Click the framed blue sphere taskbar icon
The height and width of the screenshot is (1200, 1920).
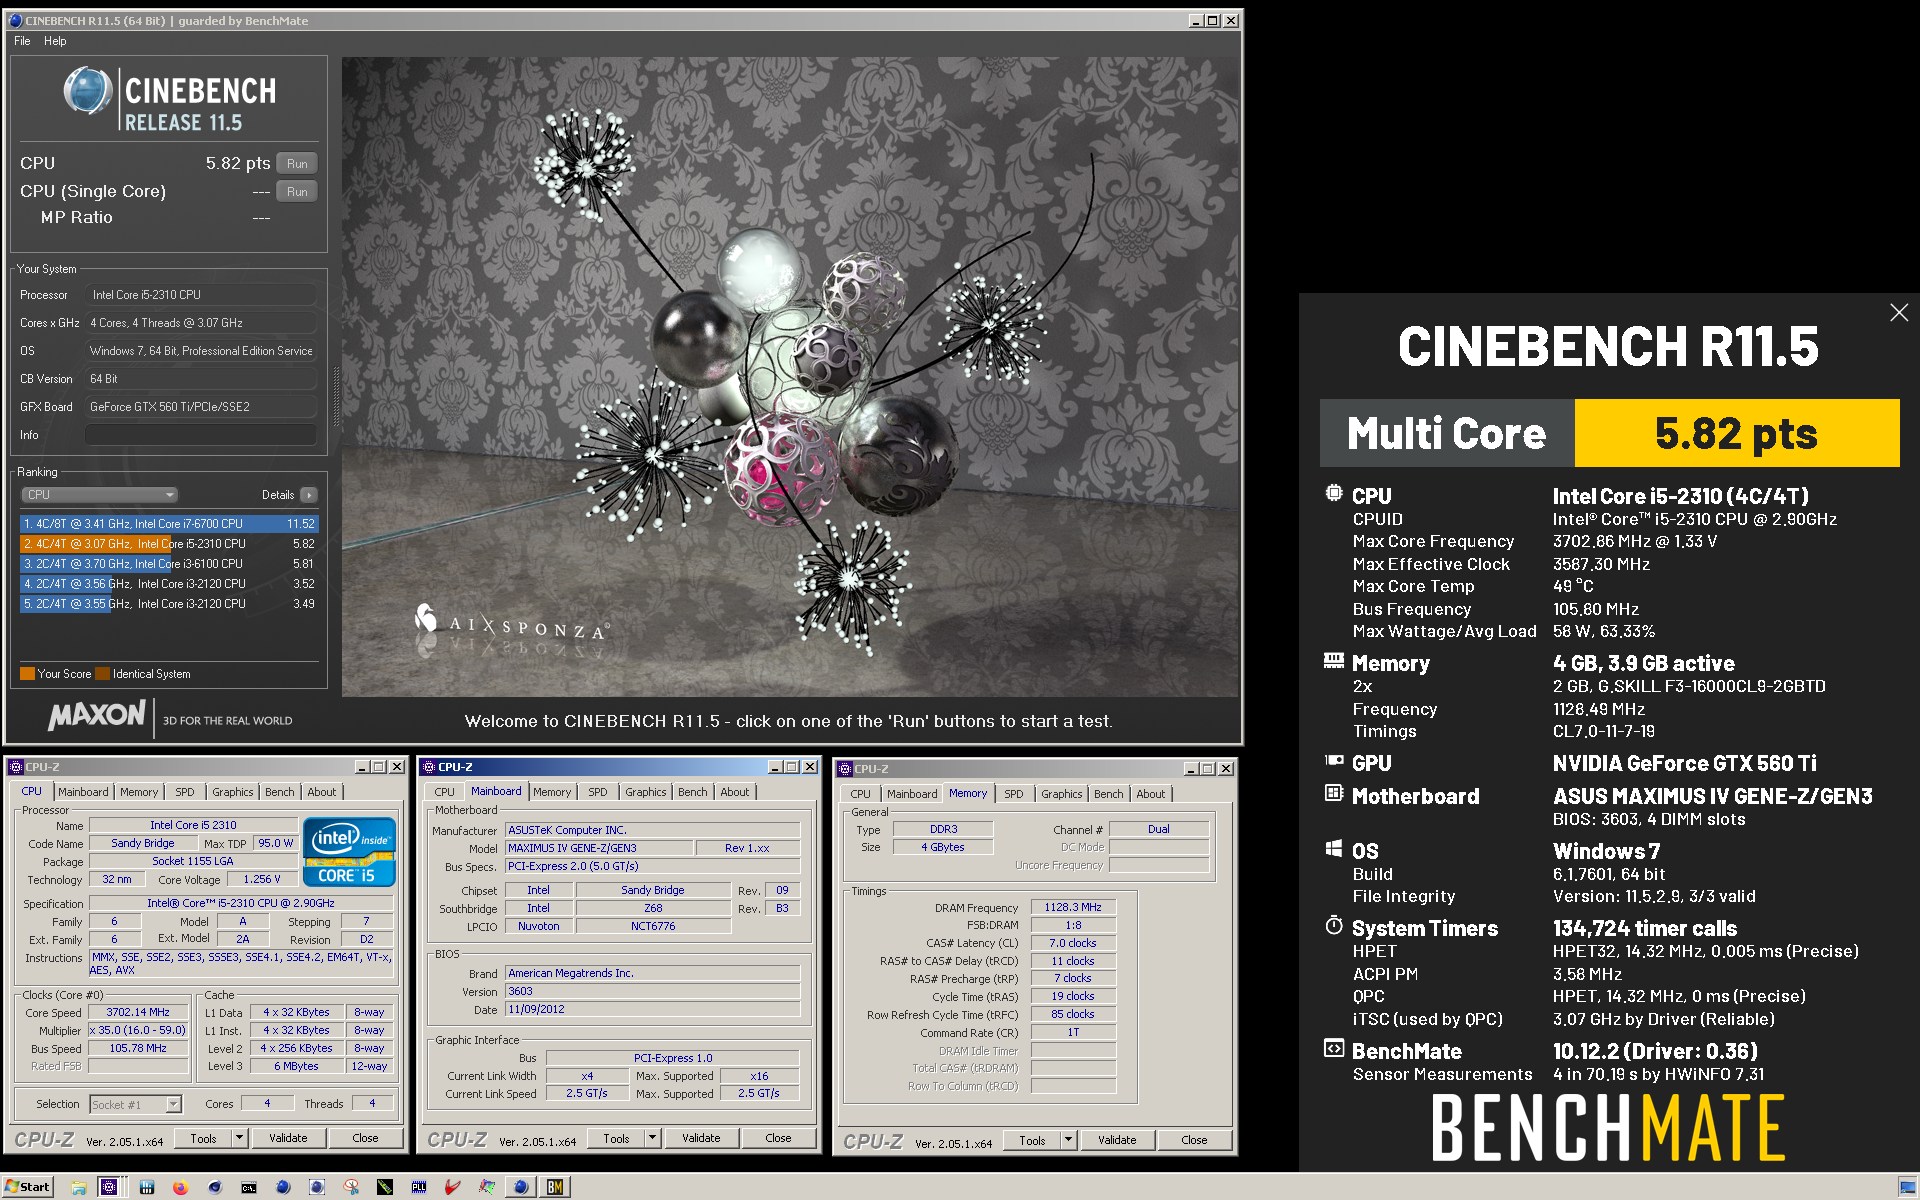tap(317, 1187)
